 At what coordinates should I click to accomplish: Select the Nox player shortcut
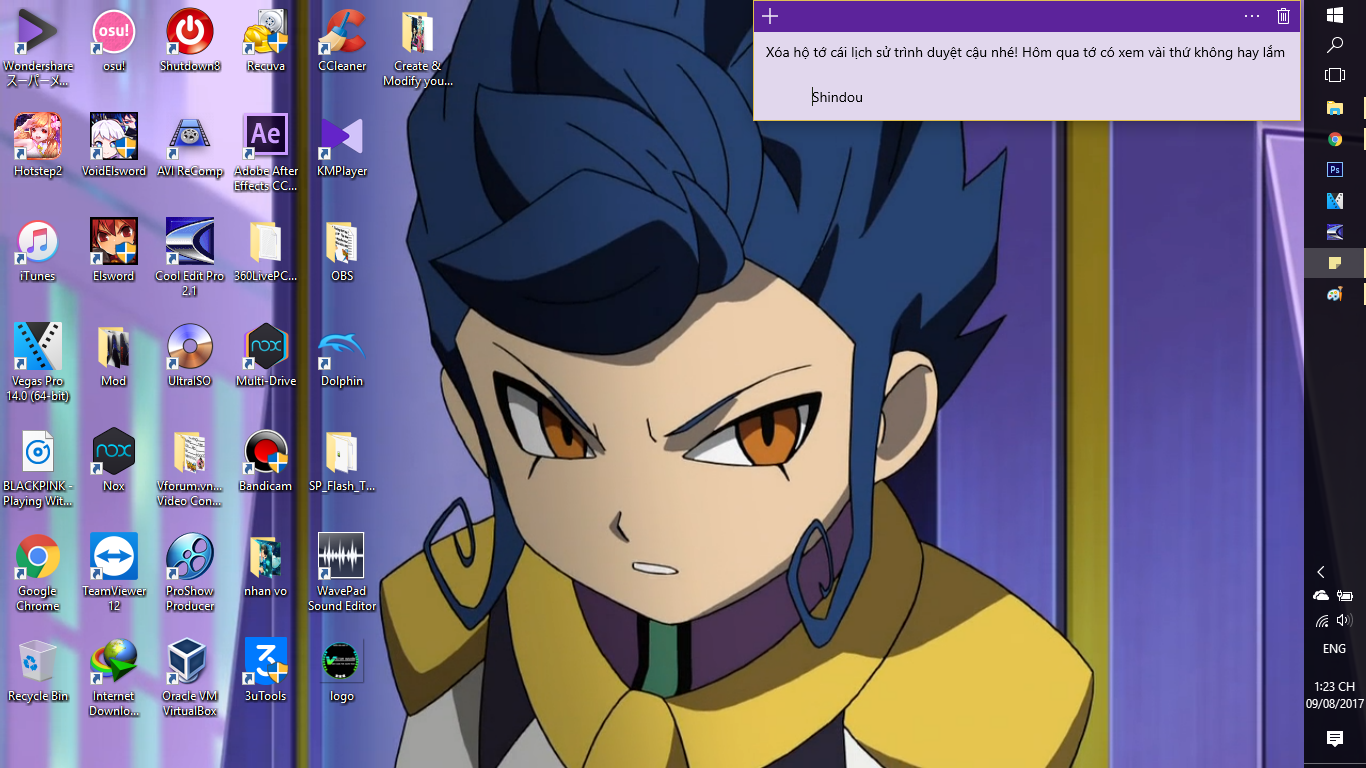point(114,461)
